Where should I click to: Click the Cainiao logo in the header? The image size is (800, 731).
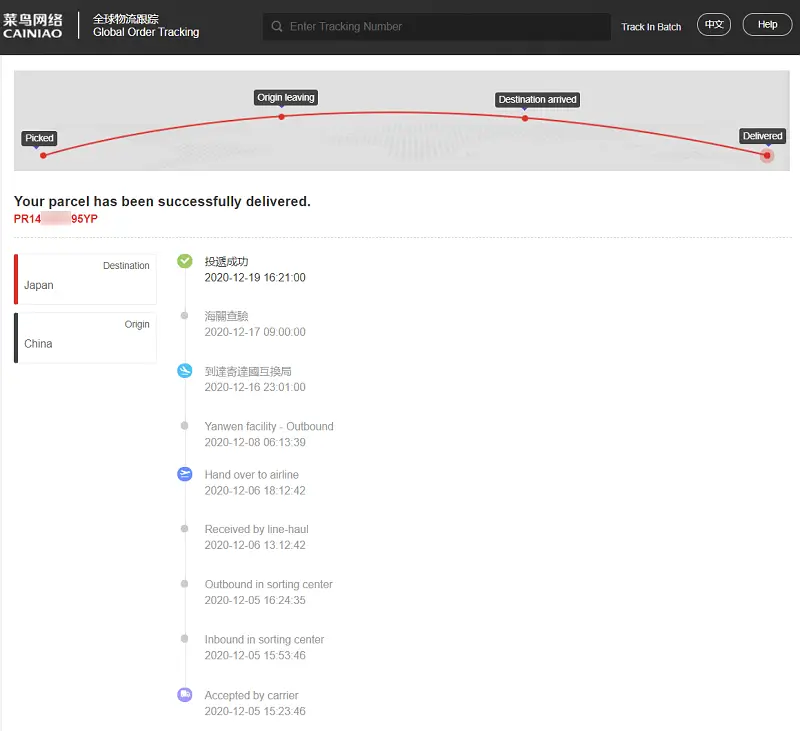coord(32,26)
